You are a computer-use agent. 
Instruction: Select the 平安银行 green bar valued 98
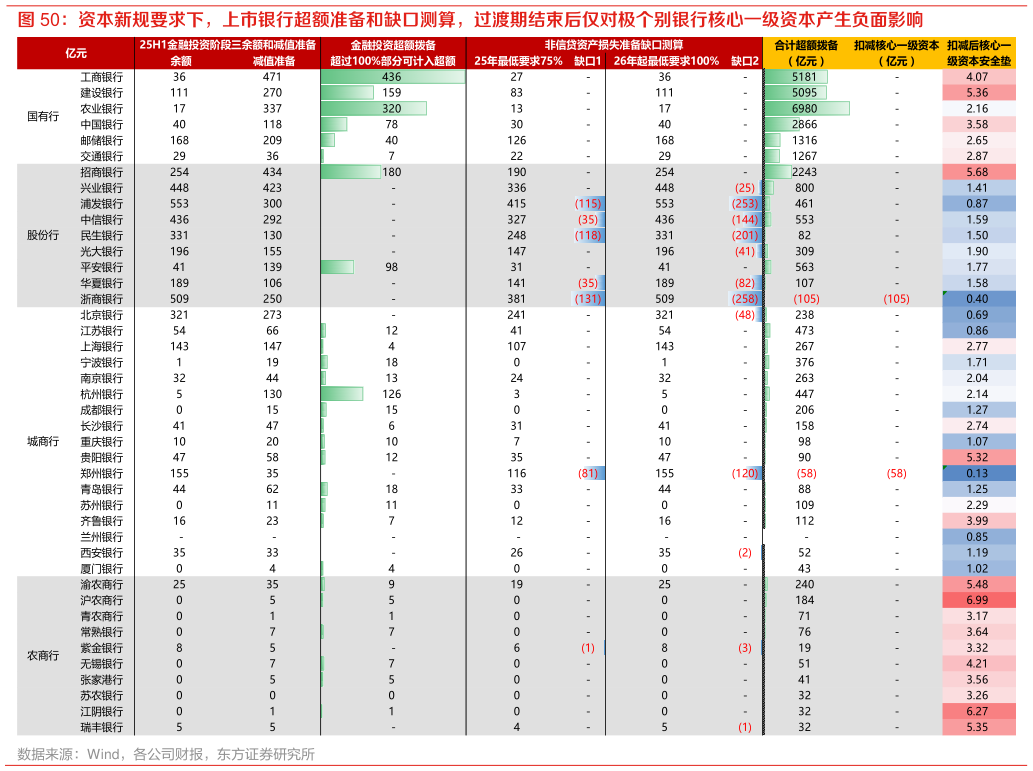click(337, 267)
